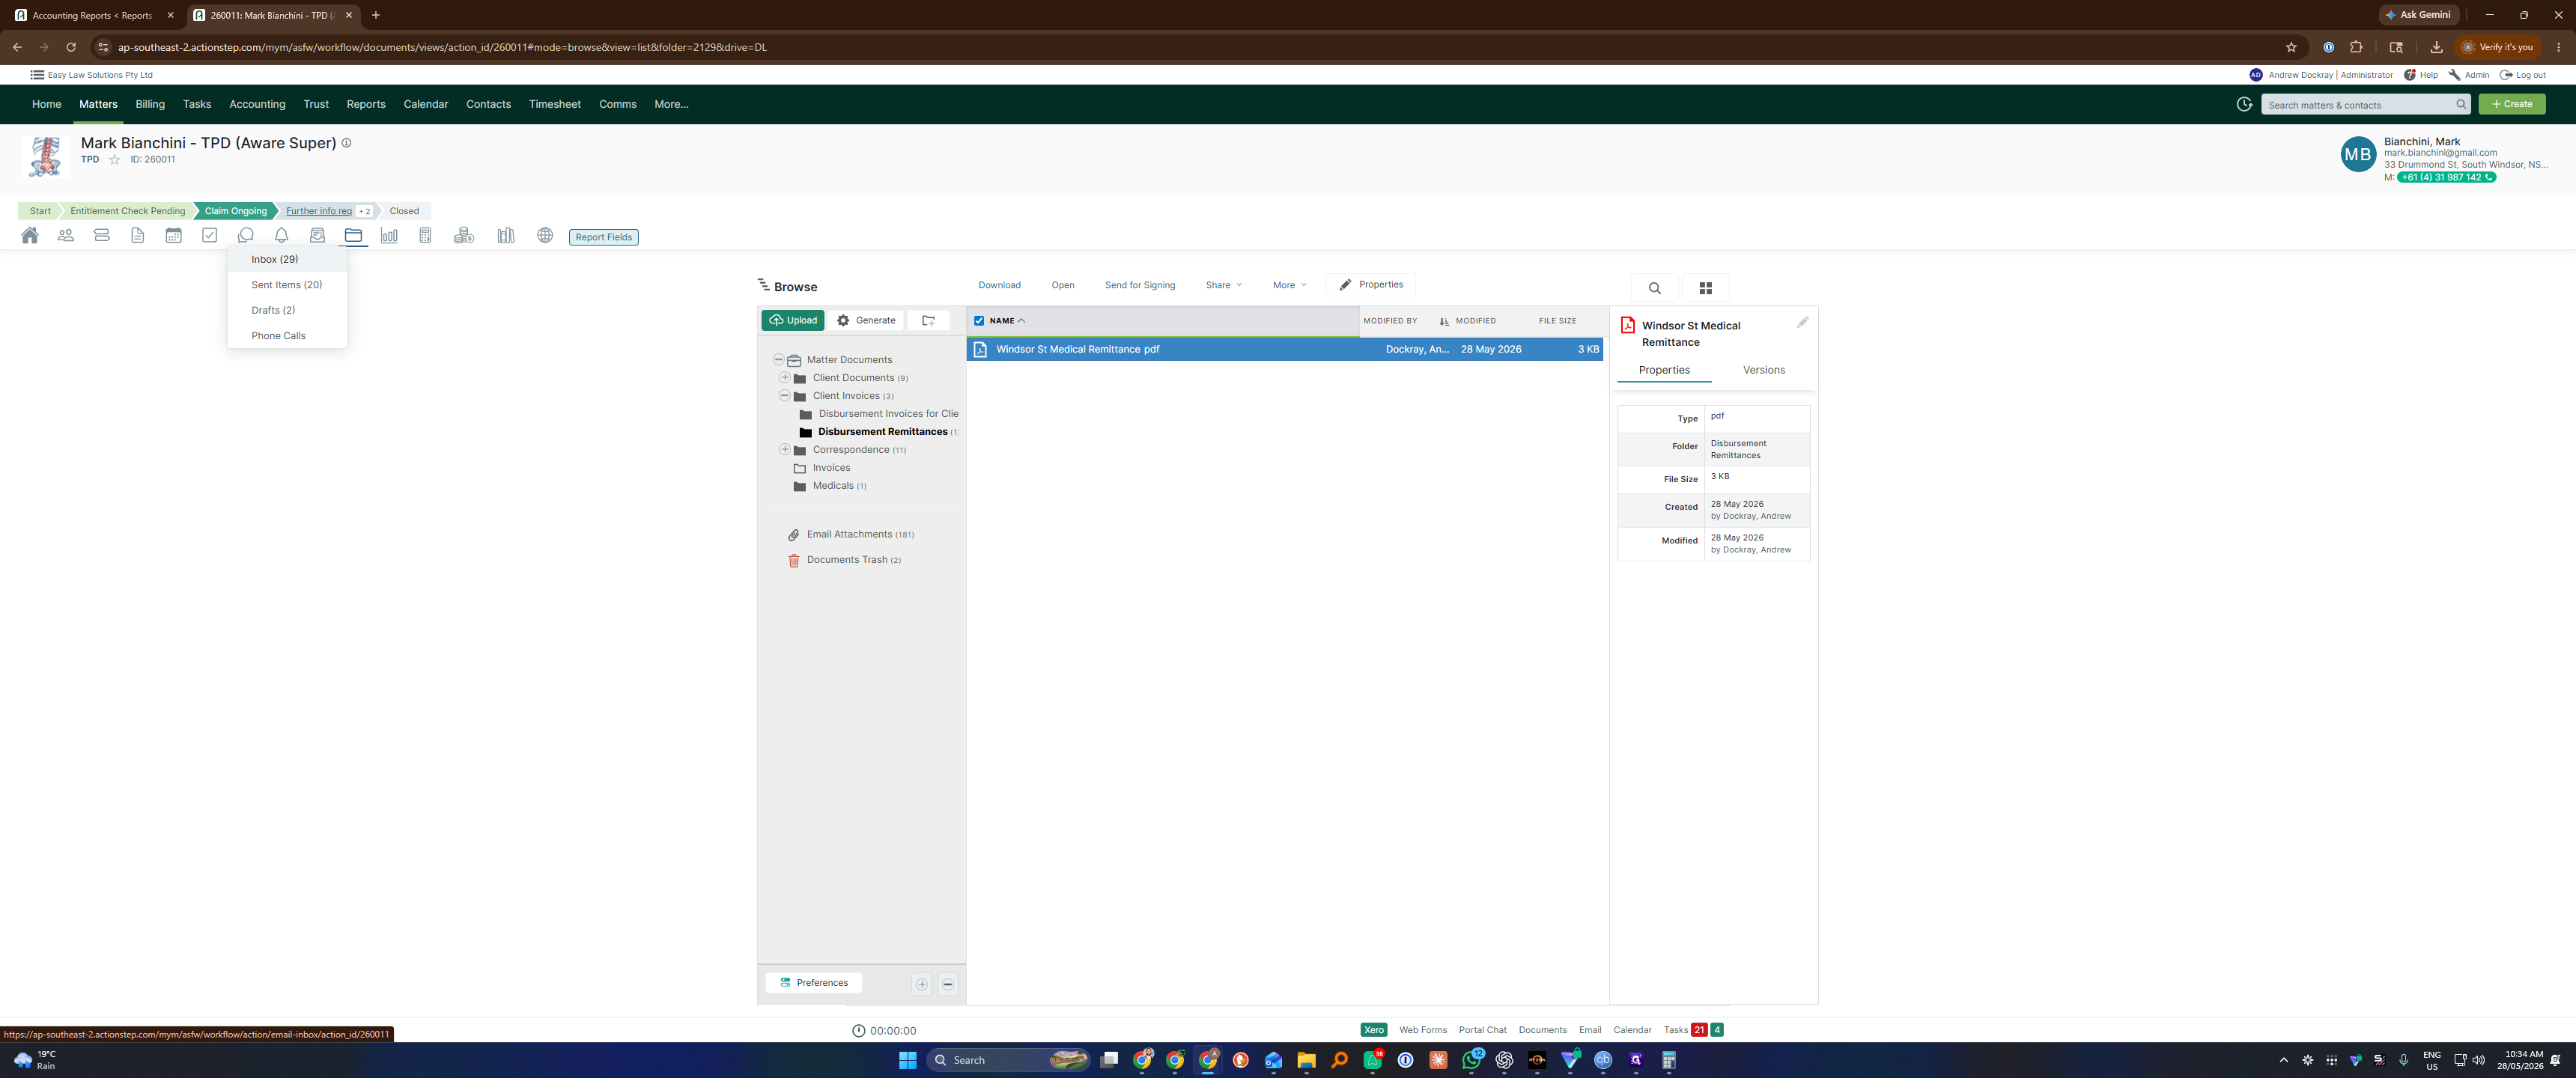
Task: Click Send for Signing
Action: coord(1140,285)
